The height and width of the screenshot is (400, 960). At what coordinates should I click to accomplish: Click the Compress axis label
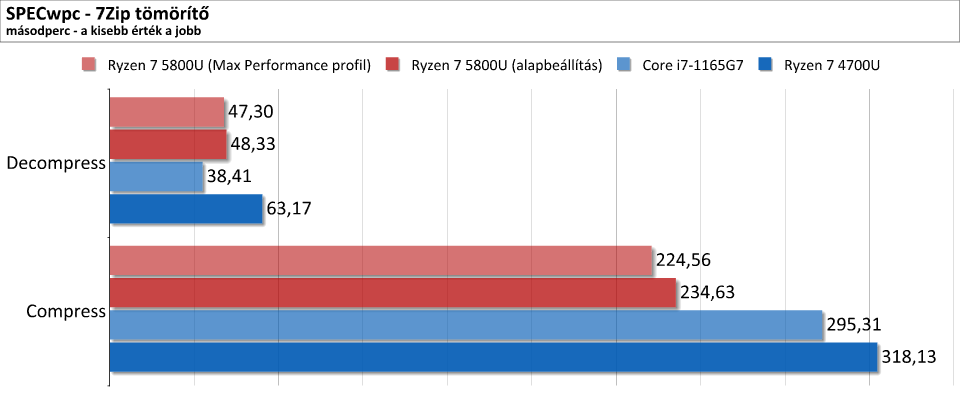66,312
